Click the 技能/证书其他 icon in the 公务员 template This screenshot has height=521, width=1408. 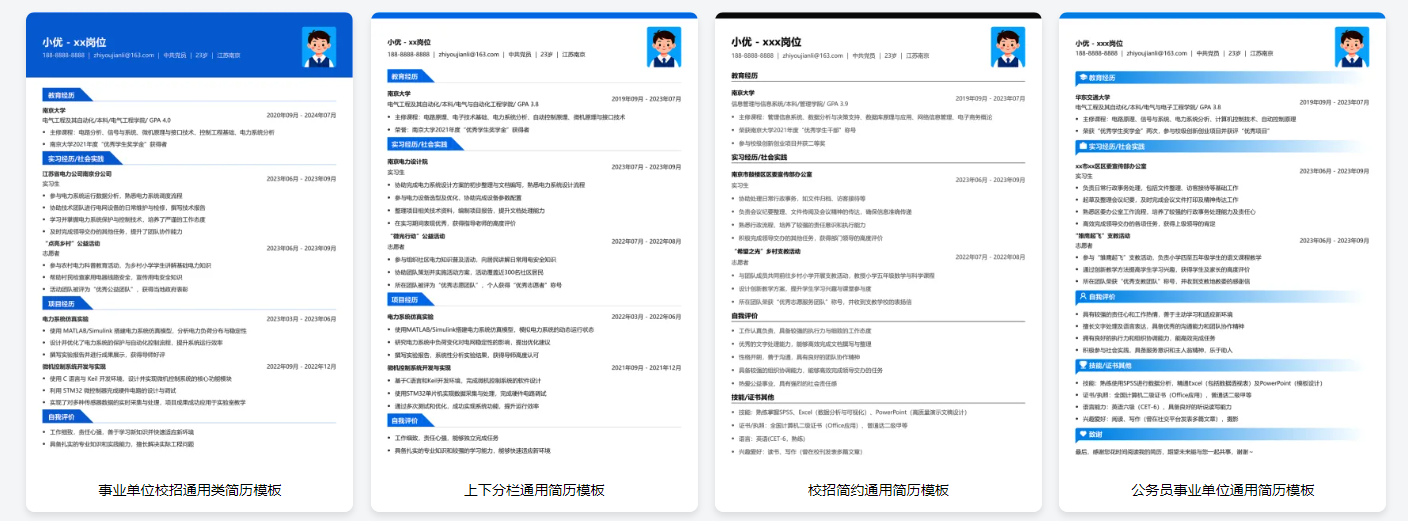[x=1082, y=366]
